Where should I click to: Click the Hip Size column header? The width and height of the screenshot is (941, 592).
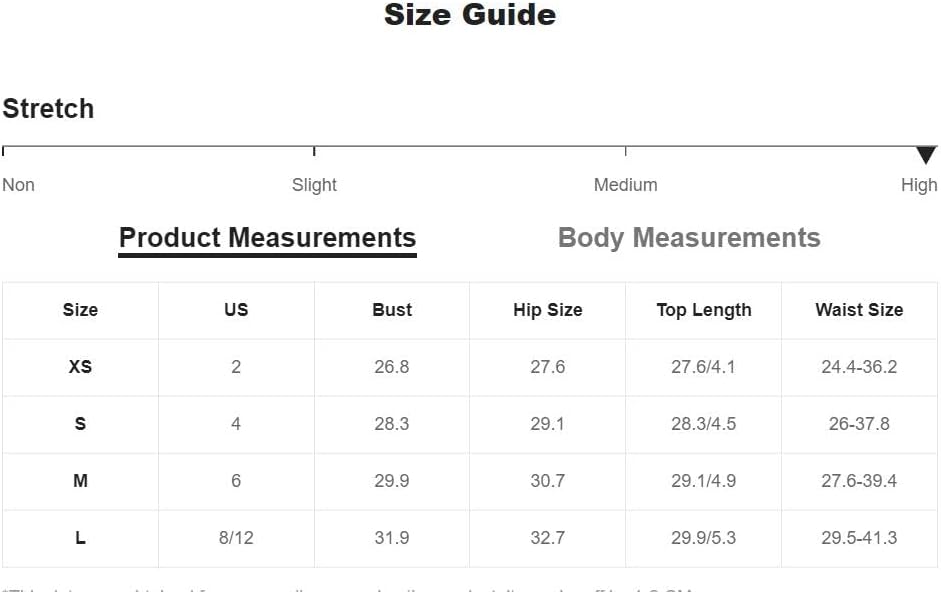click(548, 310)
